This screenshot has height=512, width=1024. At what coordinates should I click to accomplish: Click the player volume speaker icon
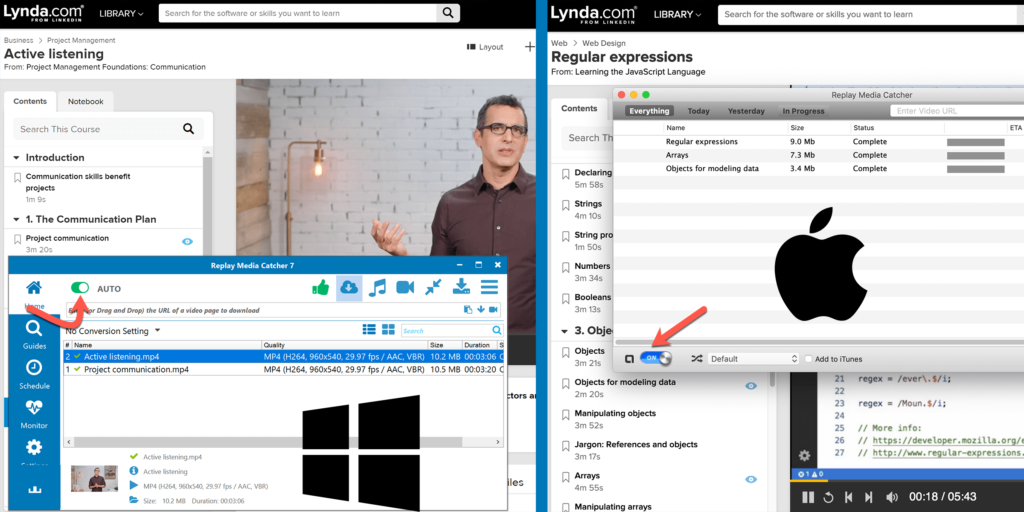click(891, 497)
